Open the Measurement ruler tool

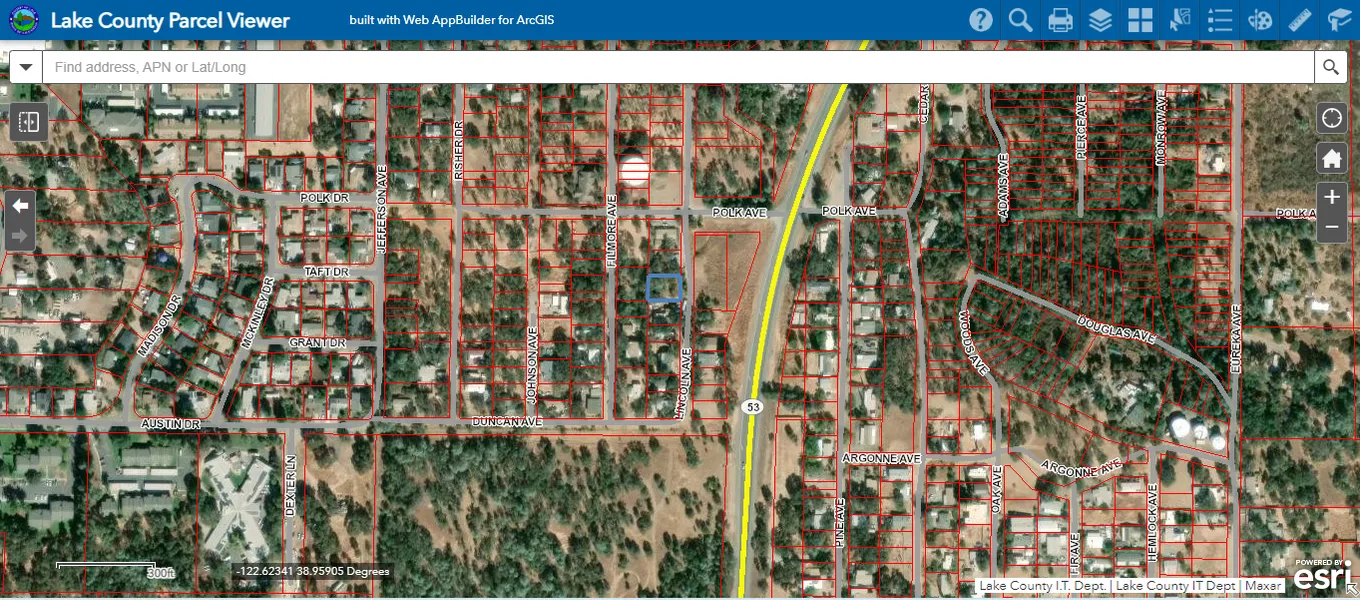[x=1300, y=20]
